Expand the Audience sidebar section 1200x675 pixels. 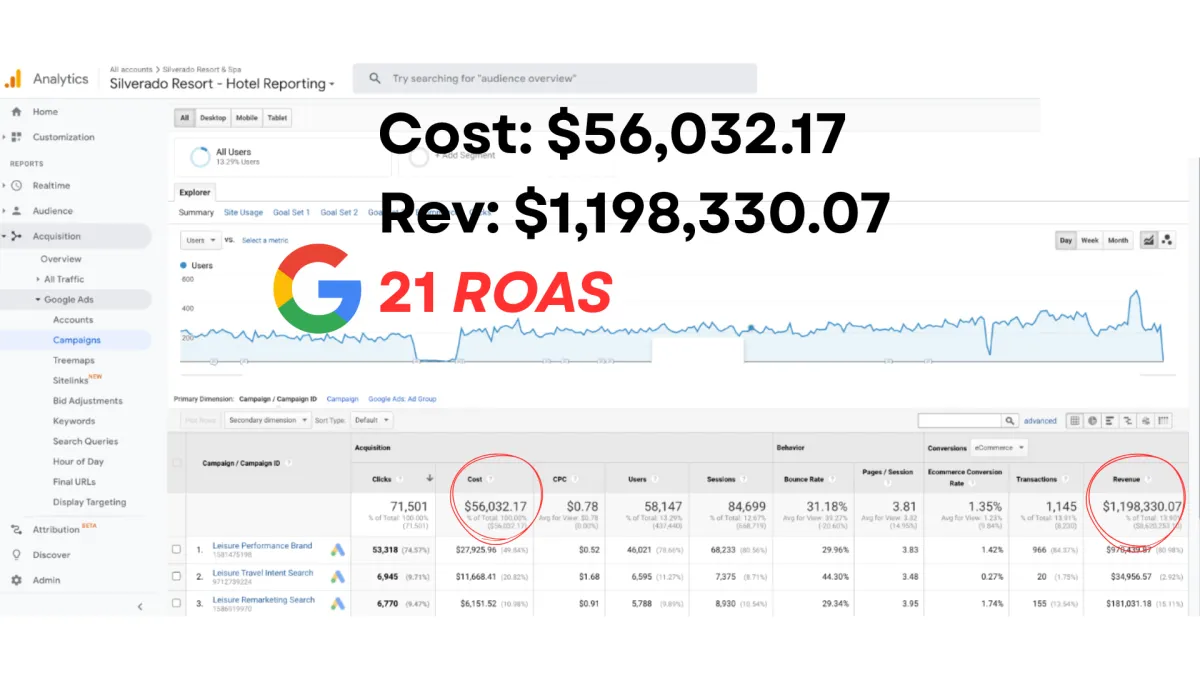(x=4, y=211)
